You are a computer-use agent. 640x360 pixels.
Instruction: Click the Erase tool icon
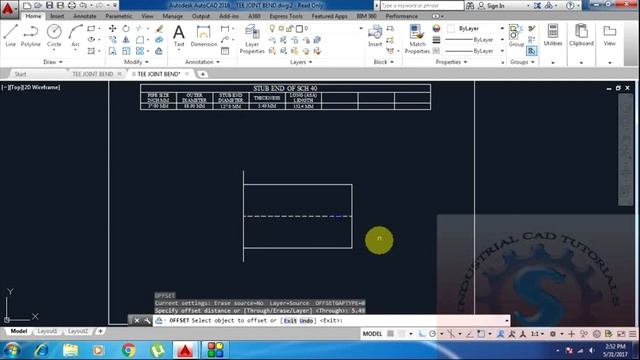(x=159, y=29)
